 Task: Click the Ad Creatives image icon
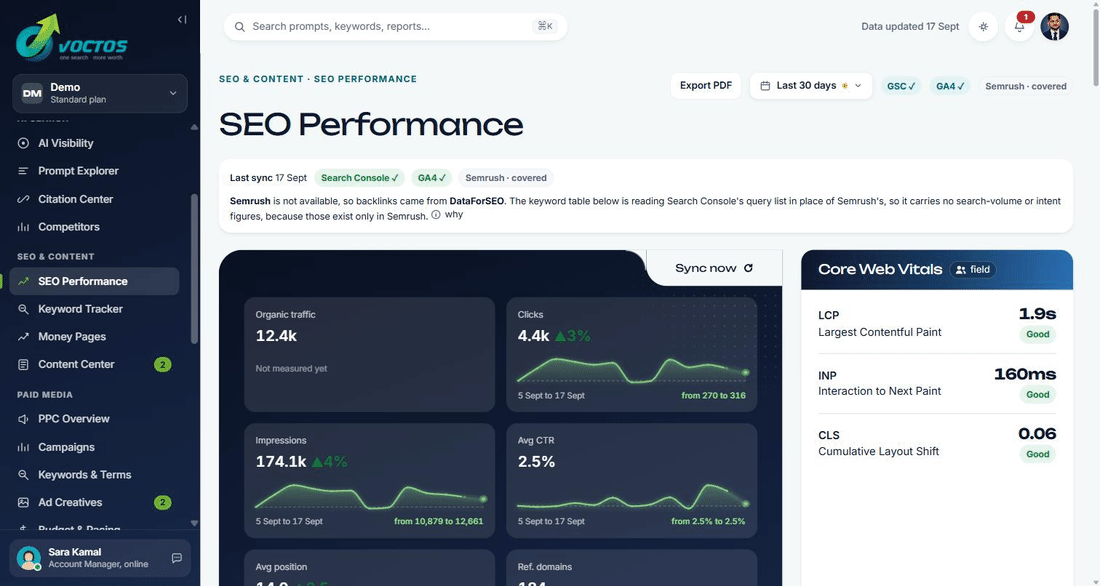(x=23, y=502)
